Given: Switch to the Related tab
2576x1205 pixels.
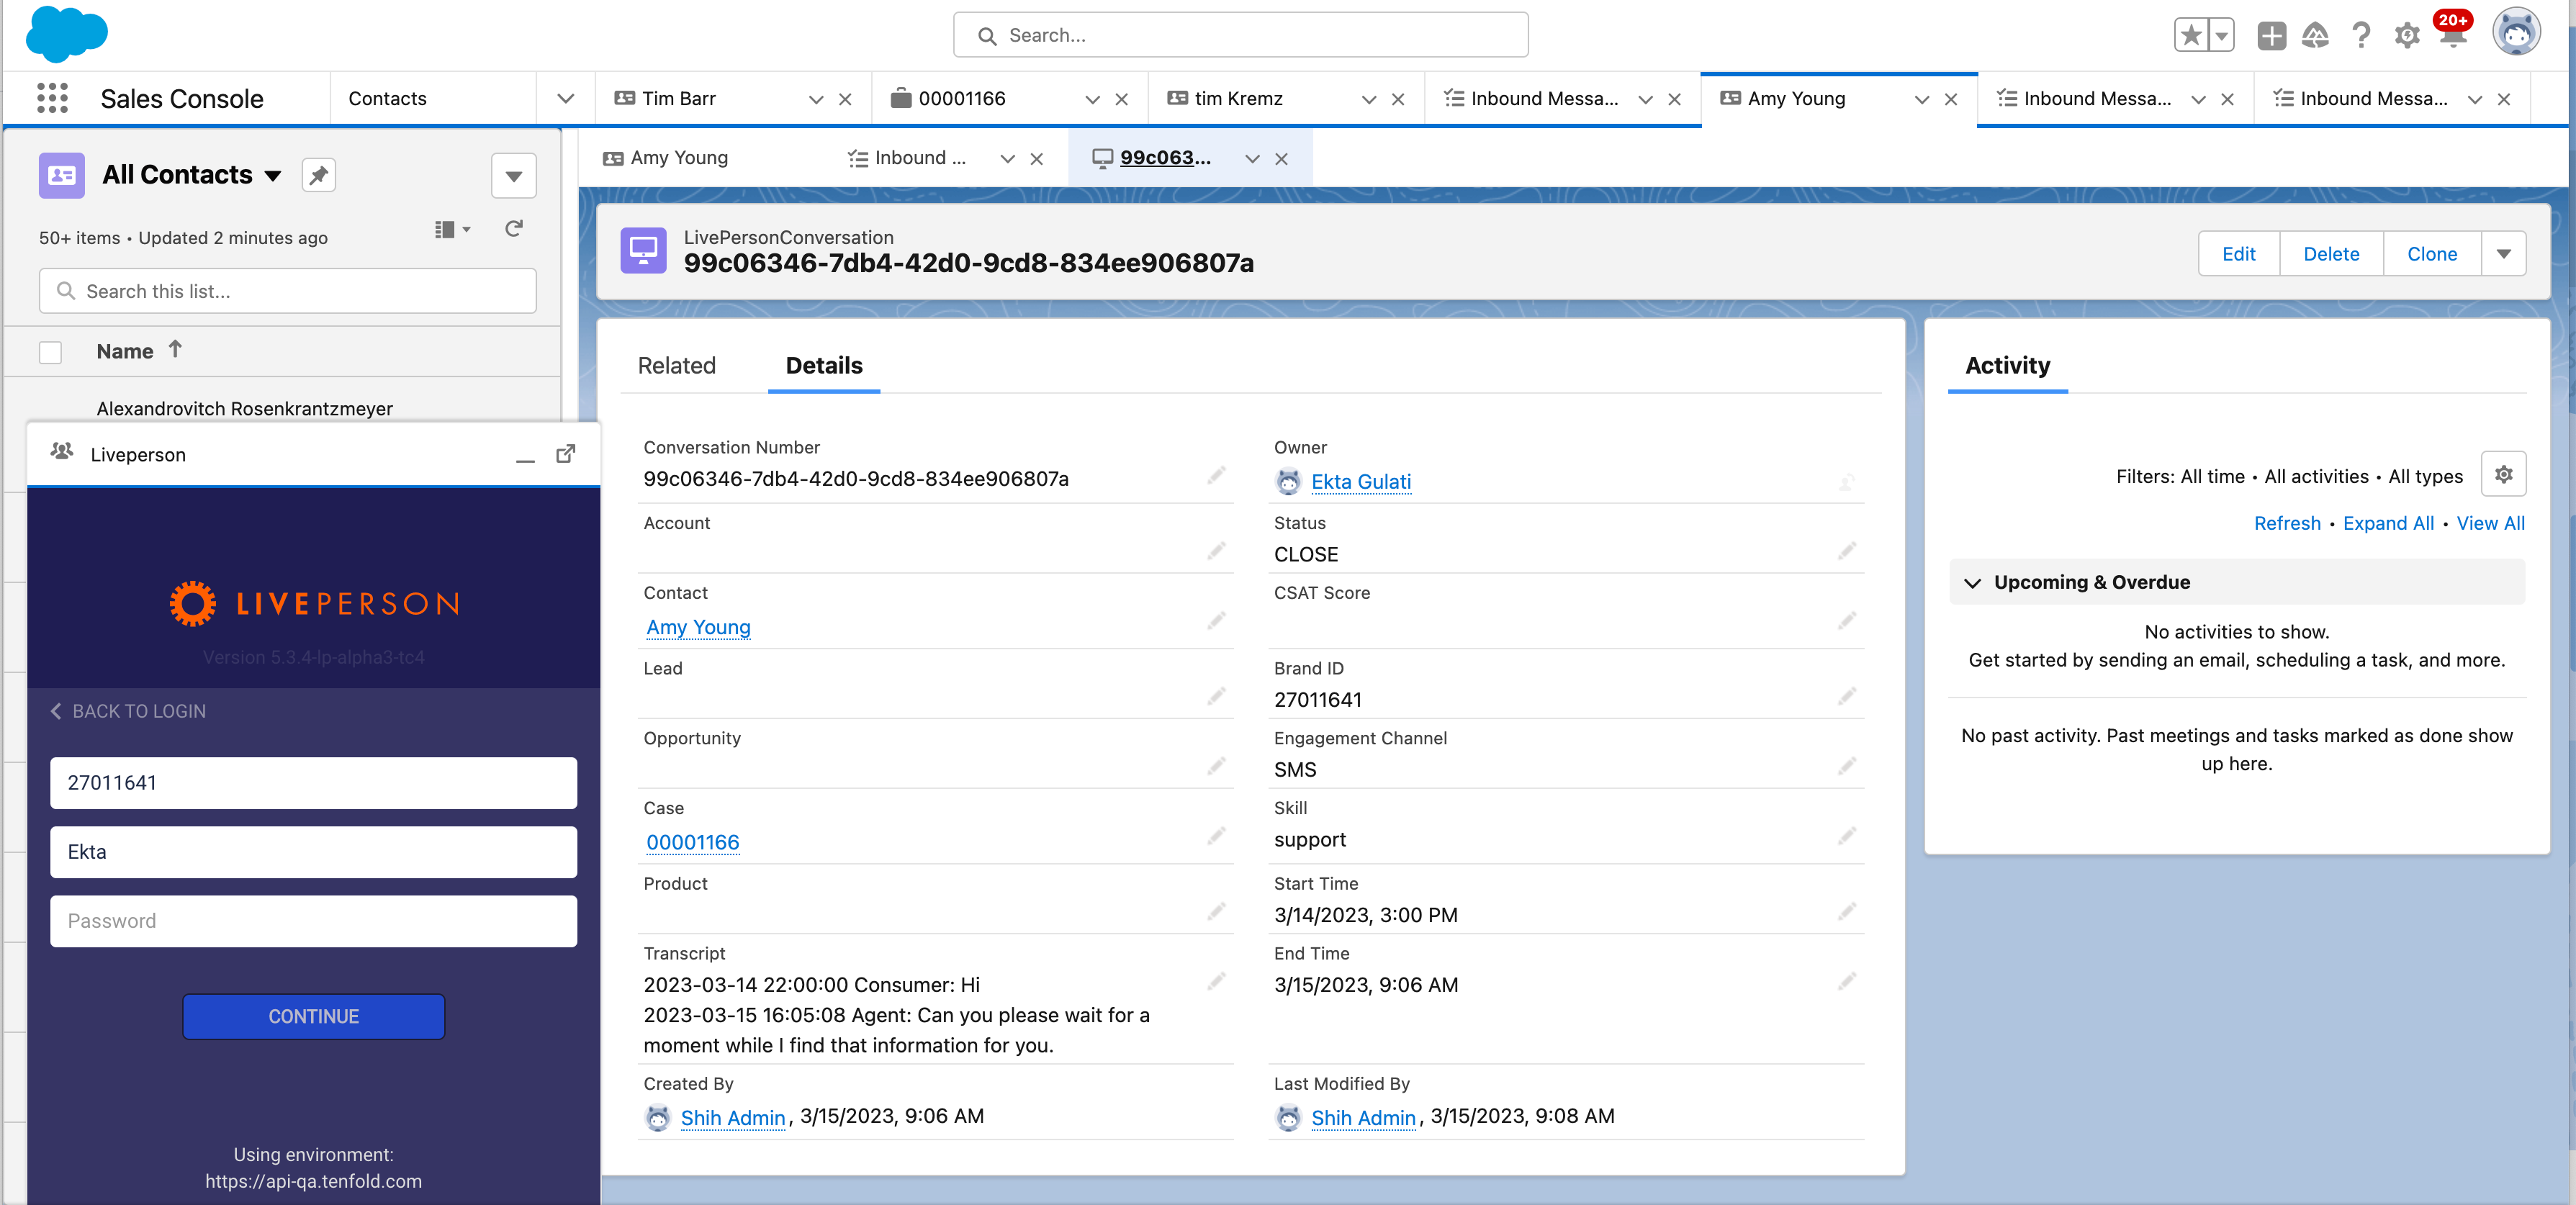Looking at the screenshot, I should [x=676, y=366].
